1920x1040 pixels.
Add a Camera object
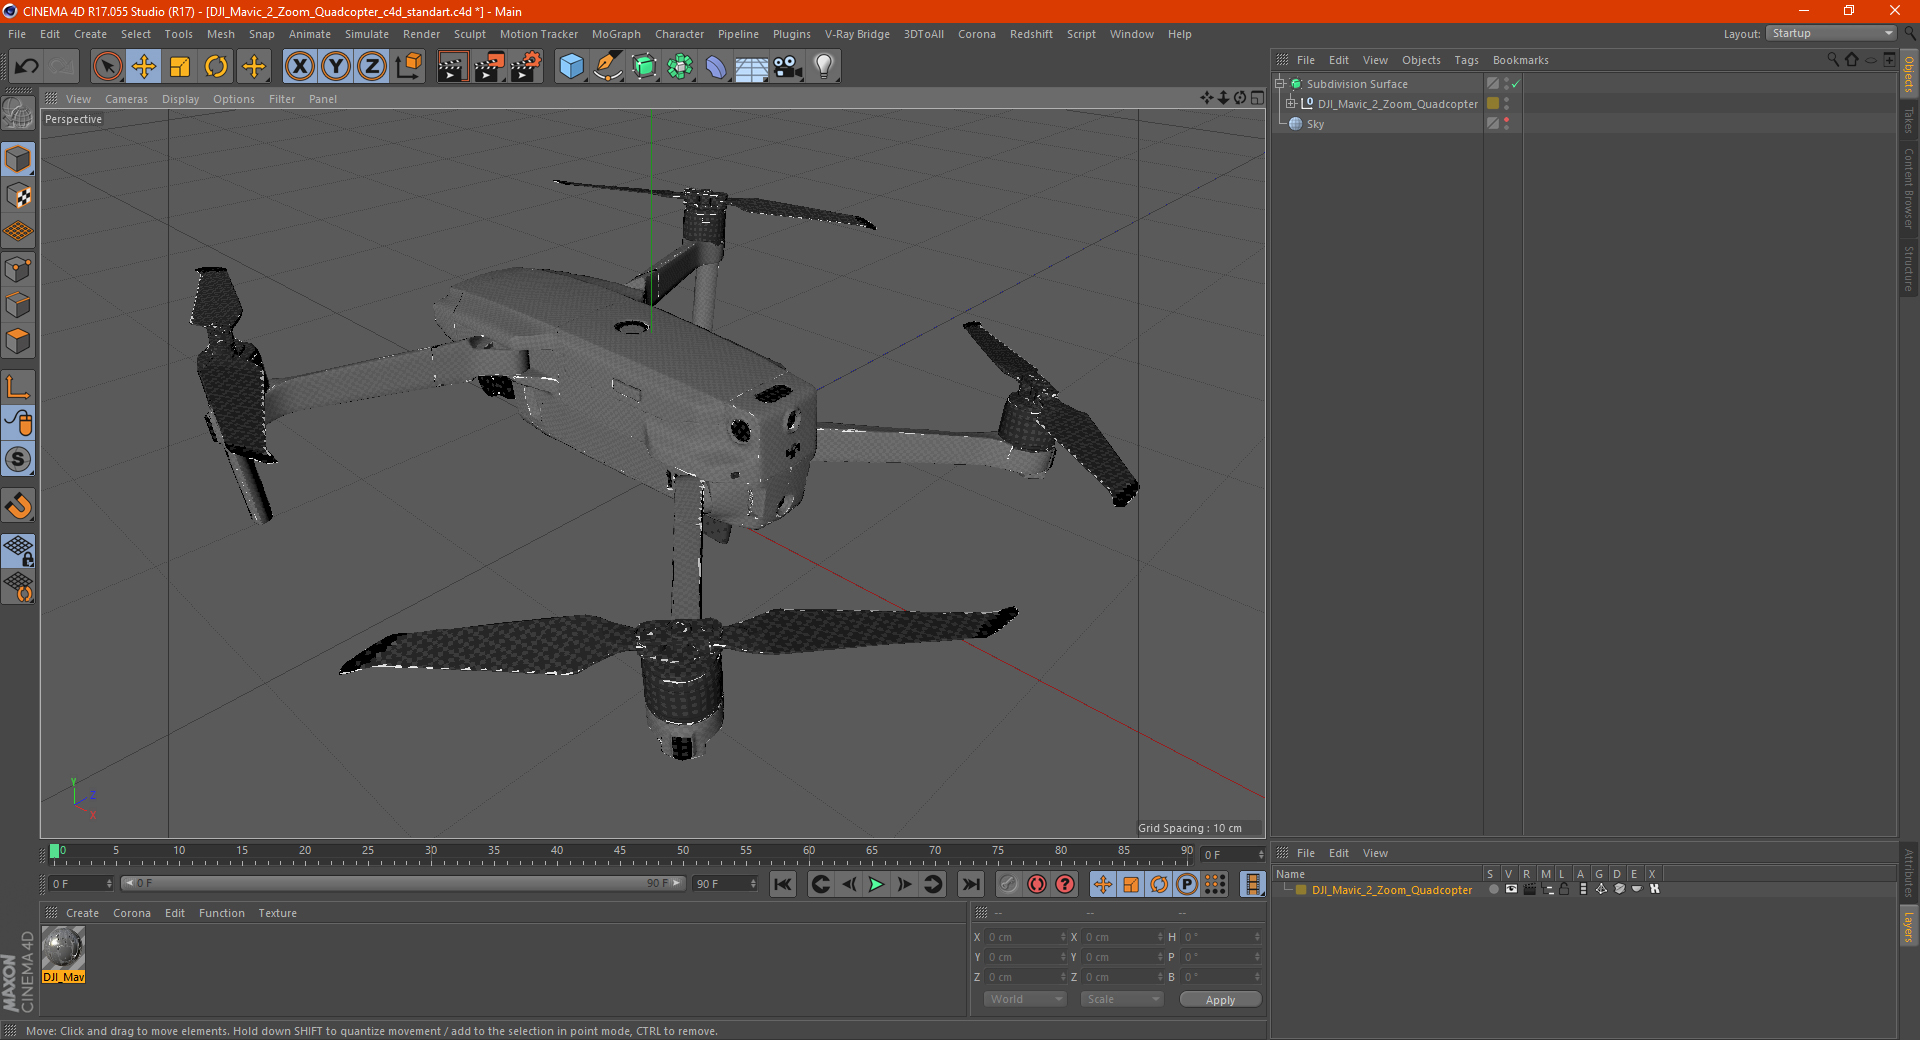788,67
